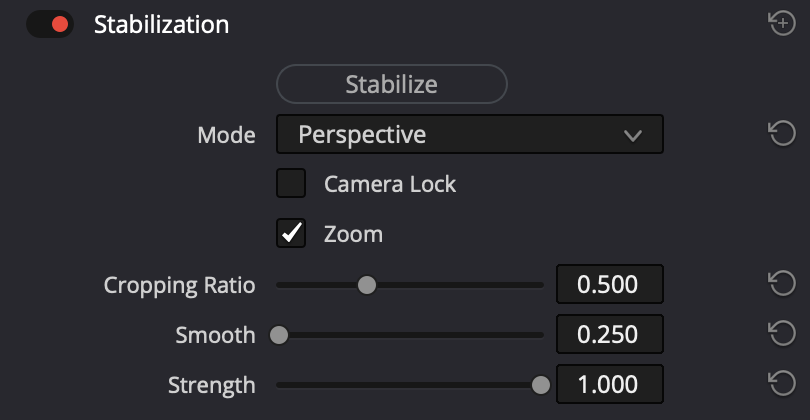Click the Smooth slider handle

coord(279,335)
